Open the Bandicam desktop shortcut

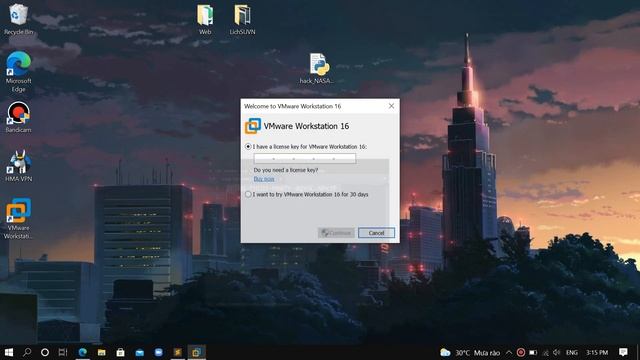(x=18, y=117)
